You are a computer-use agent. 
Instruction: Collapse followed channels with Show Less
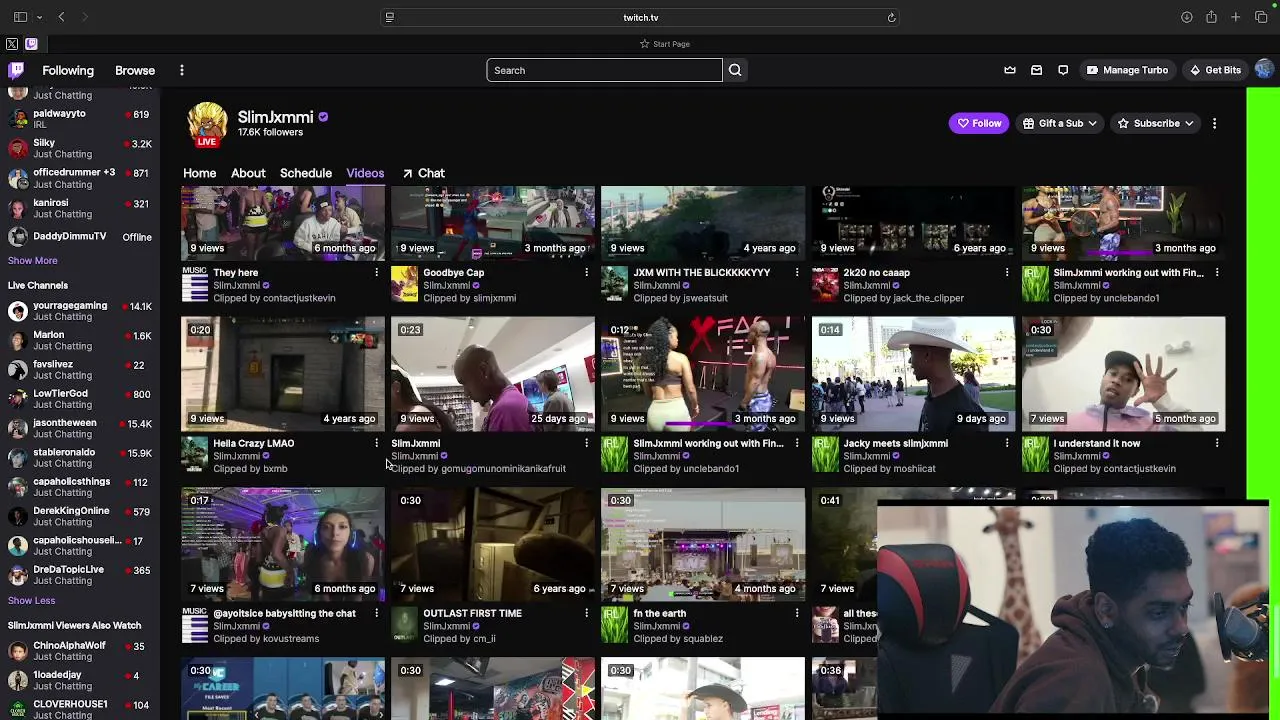coord(32,600)
